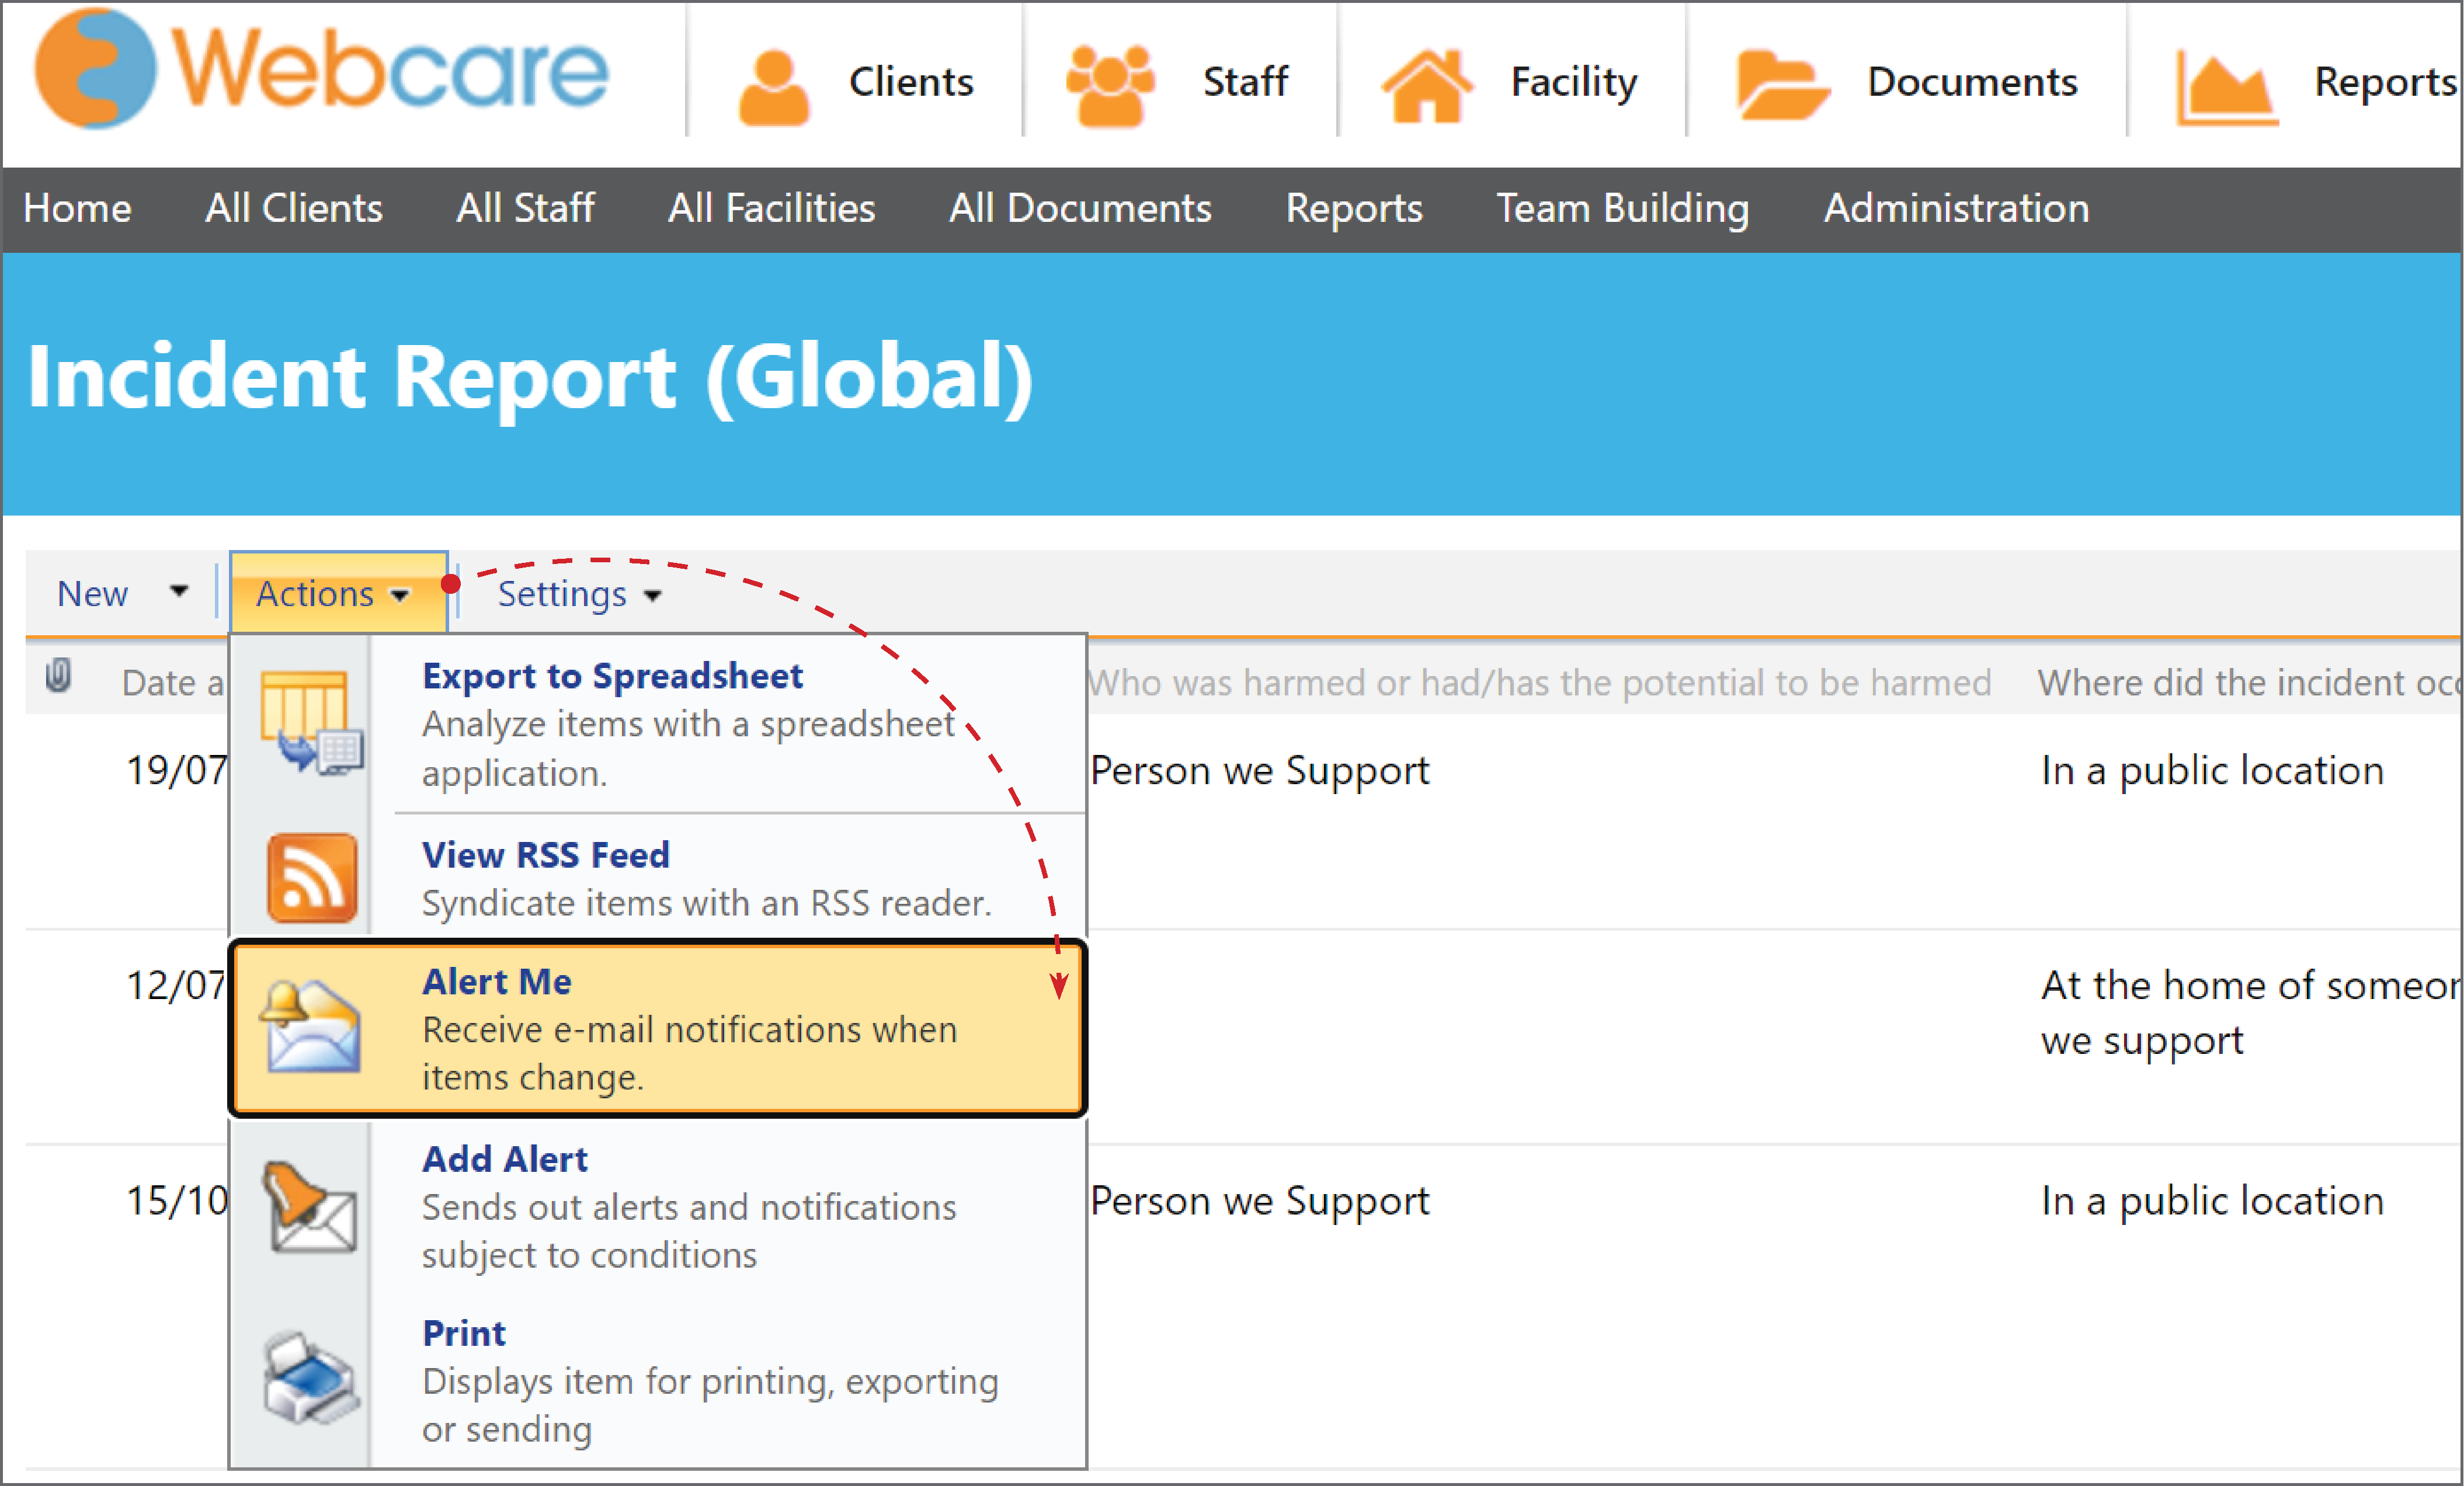Click the Staff group icon
2464x1486 pixels.
1110,86
